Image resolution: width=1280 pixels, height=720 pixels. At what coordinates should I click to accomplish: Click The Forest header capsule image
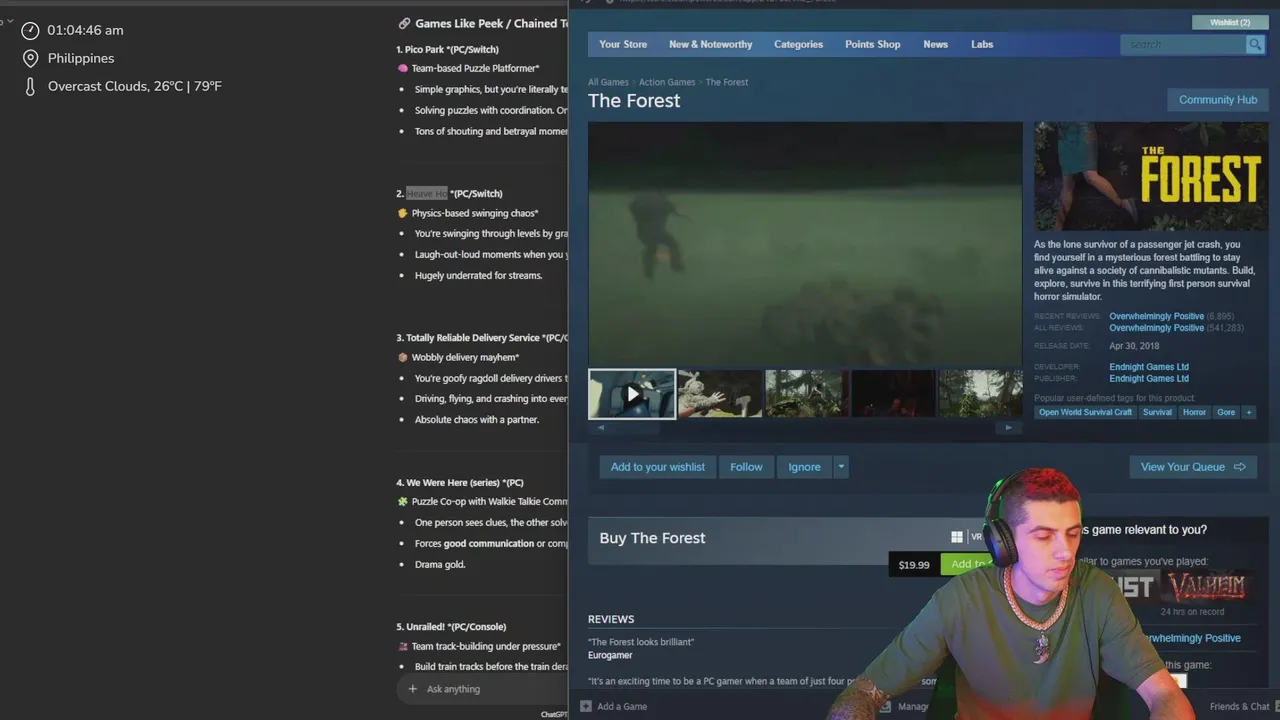[1151, 176]
